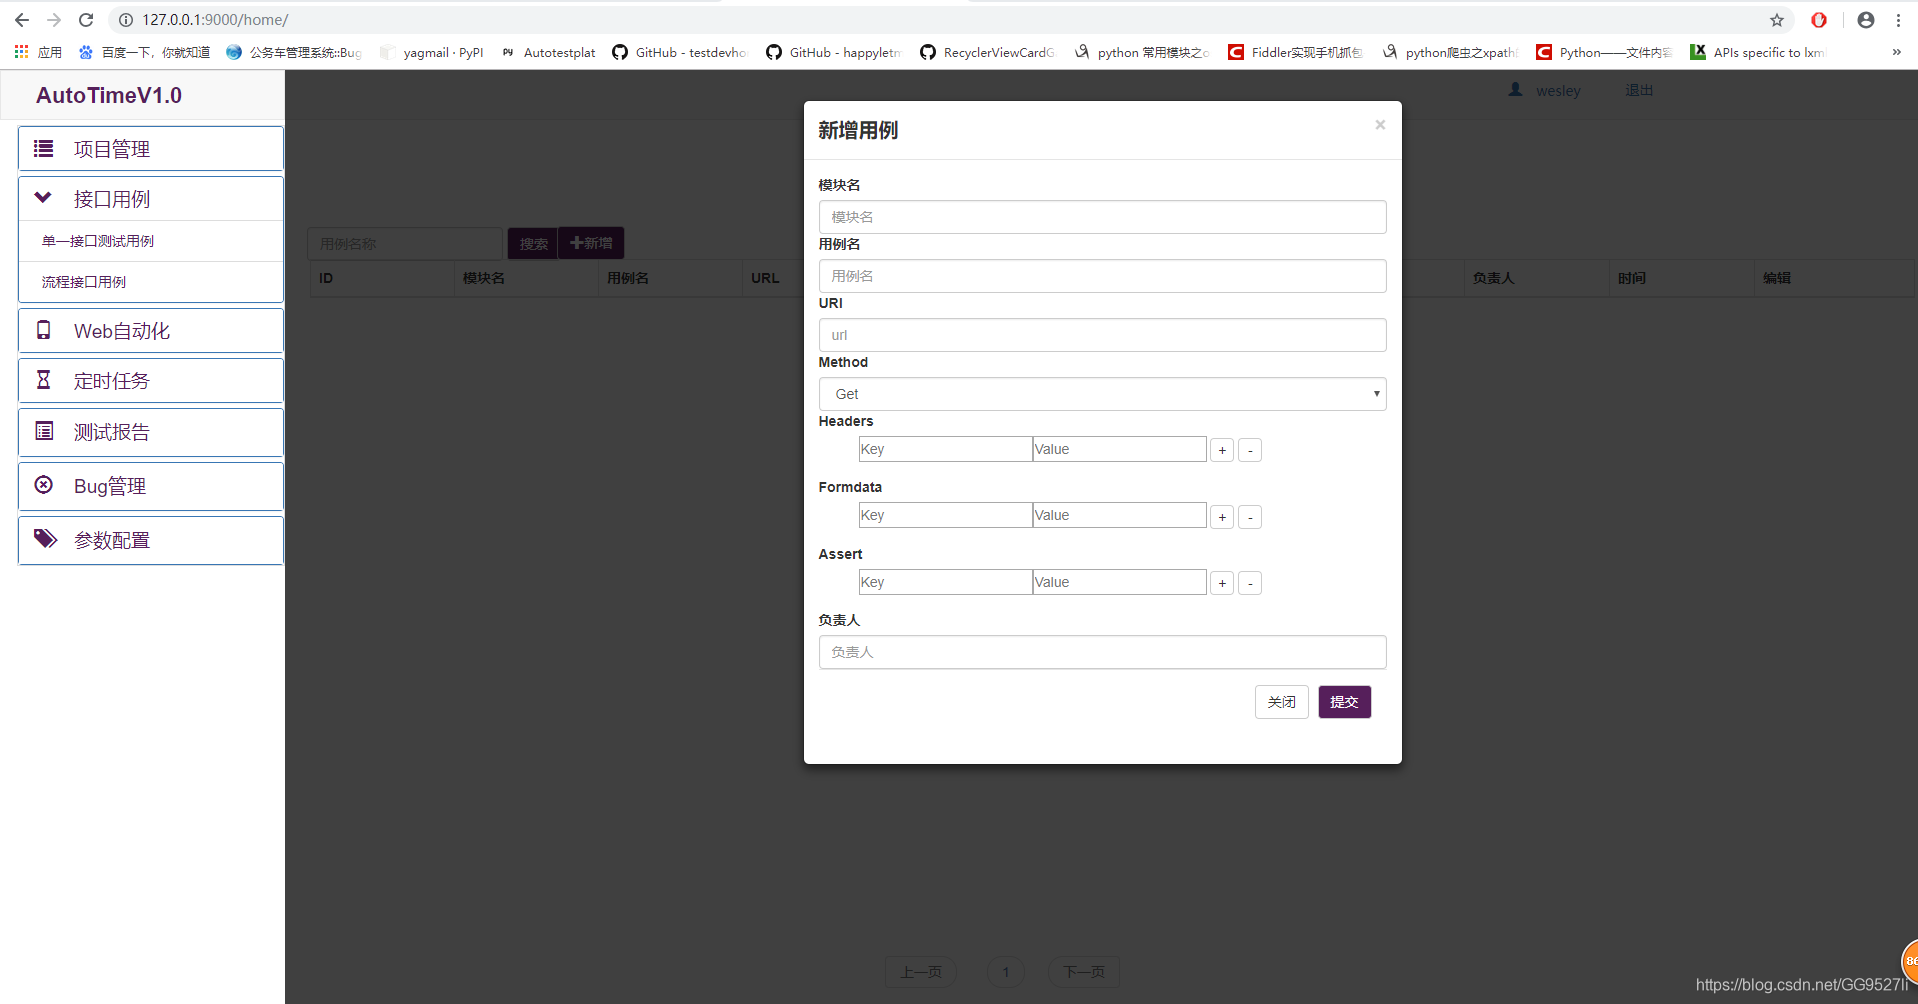Show more bookmarks chevron
1918x1004 pixels.
[1897, 52]
